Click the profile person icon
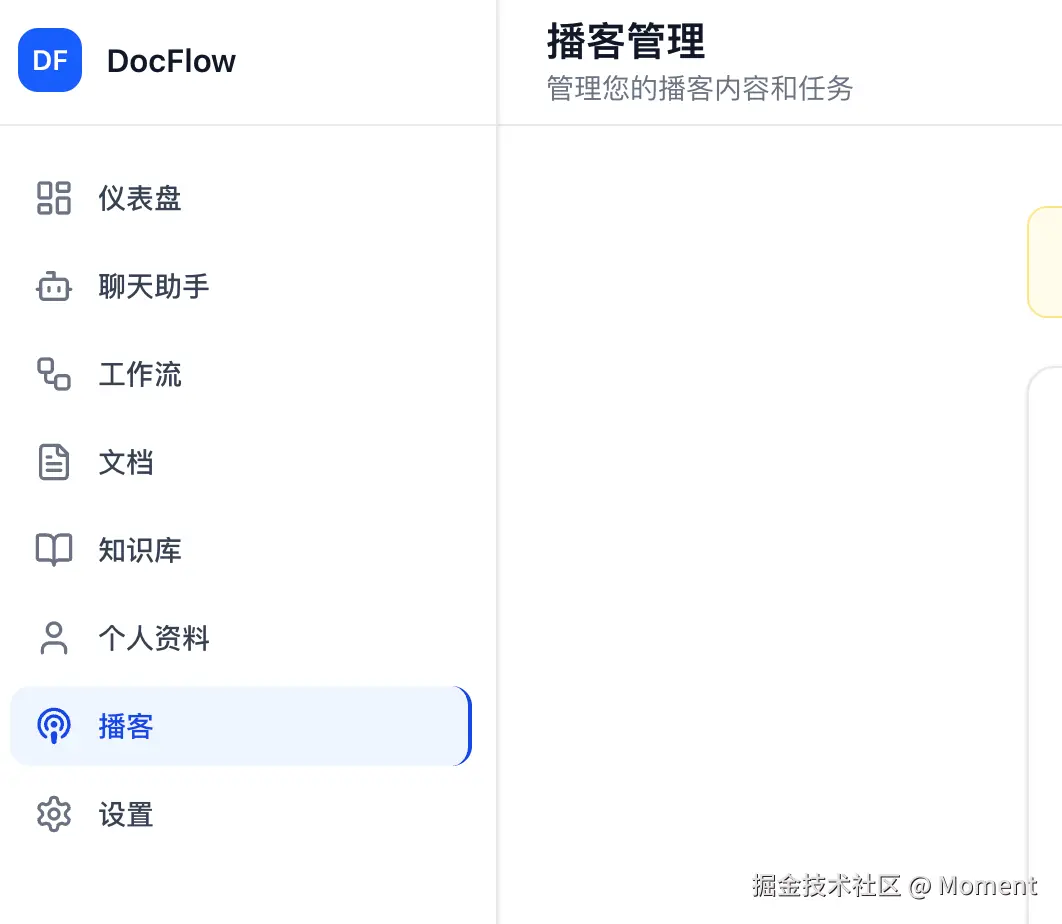 tap(54, 638)
